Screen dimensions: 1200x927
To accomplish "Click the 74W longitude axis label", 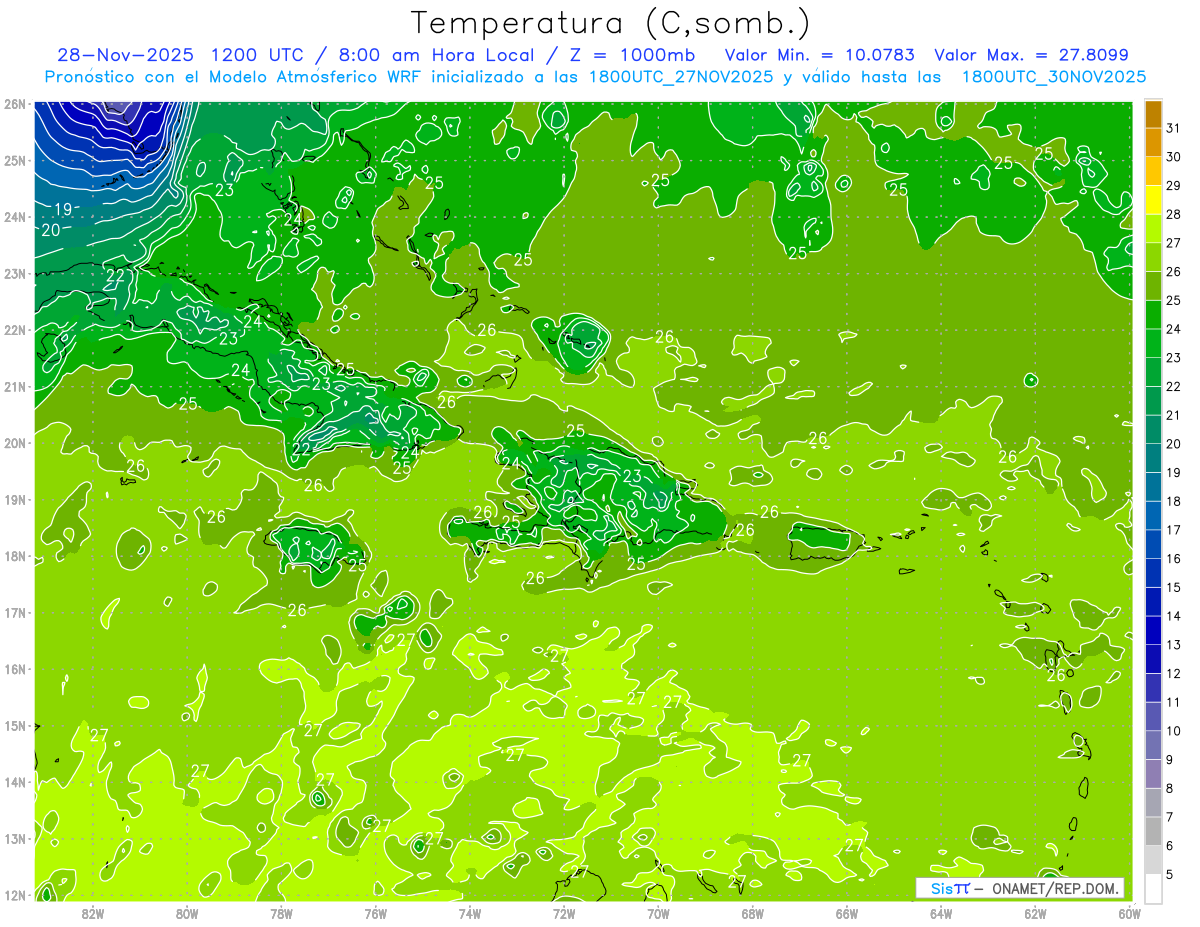I will coord(470,913).
